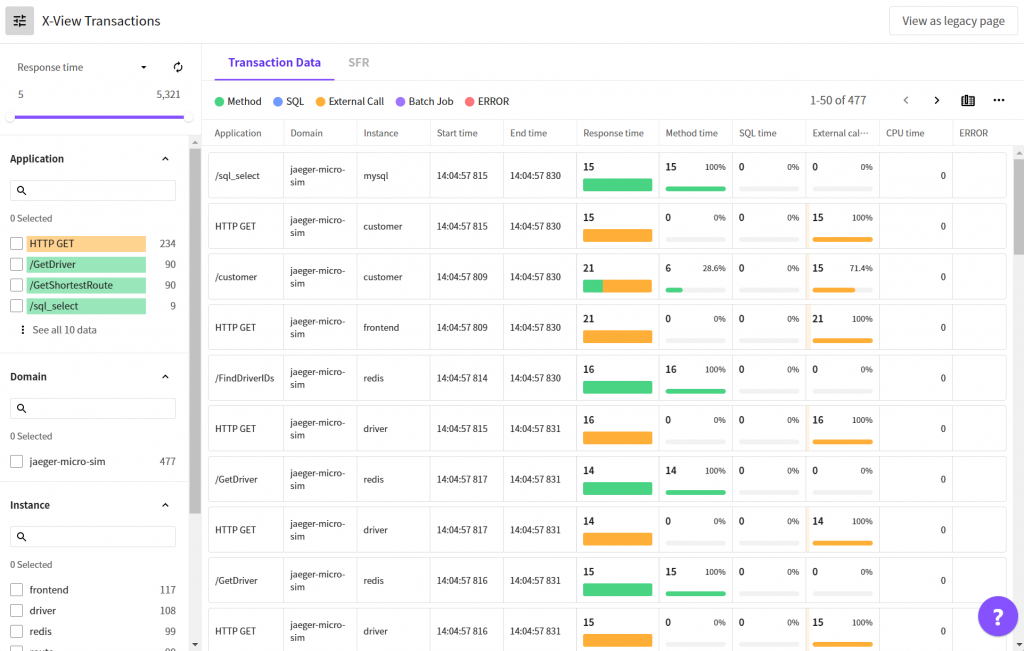Image resolution: width=1024 pixels, height=651 pixels.
Task: Click the 1-50 of 477 pagination text
Action: click(838, 101)
